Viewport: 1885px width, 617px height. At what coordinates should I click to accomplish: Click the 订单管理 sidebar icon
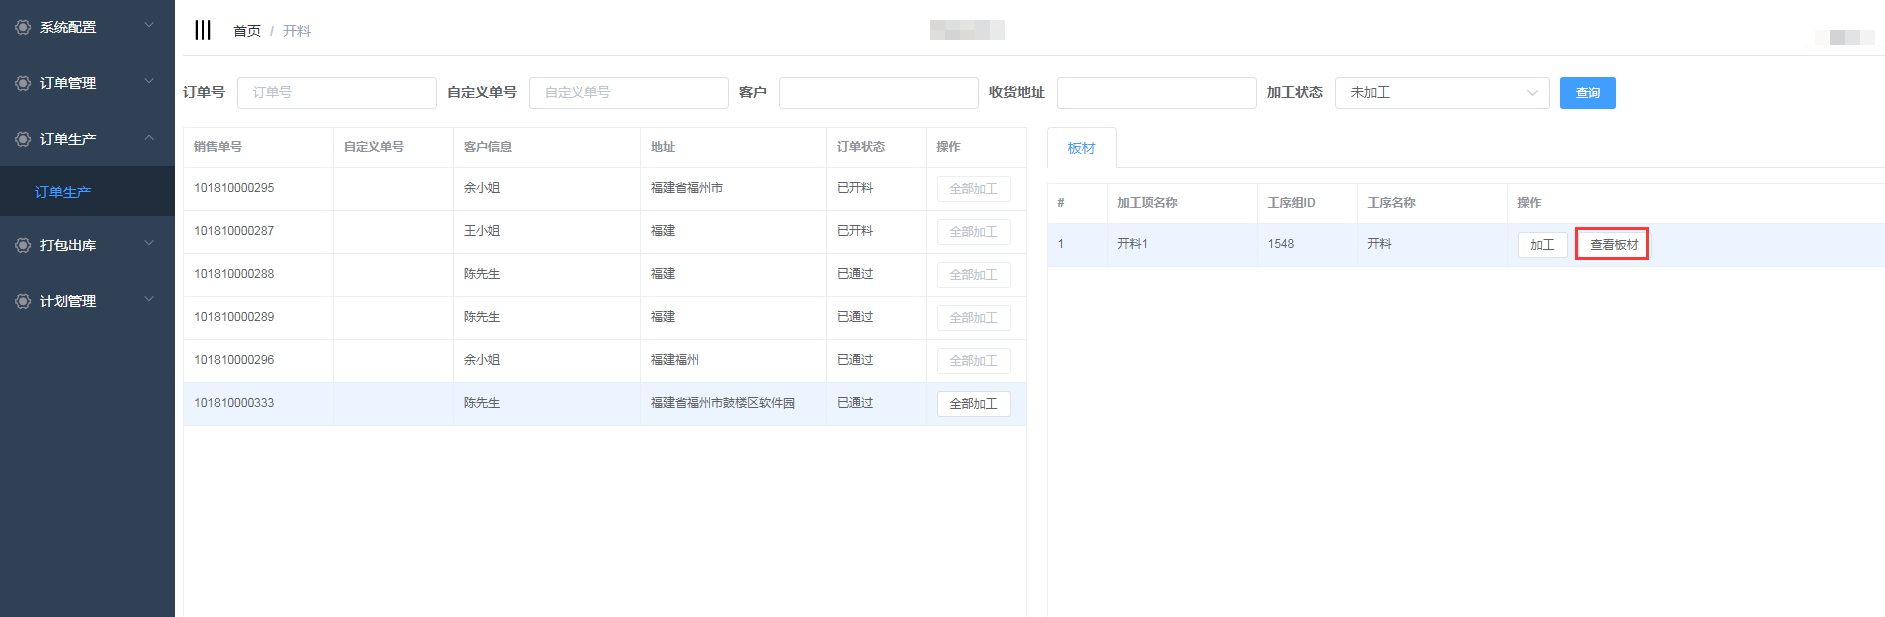coord(23,83)
